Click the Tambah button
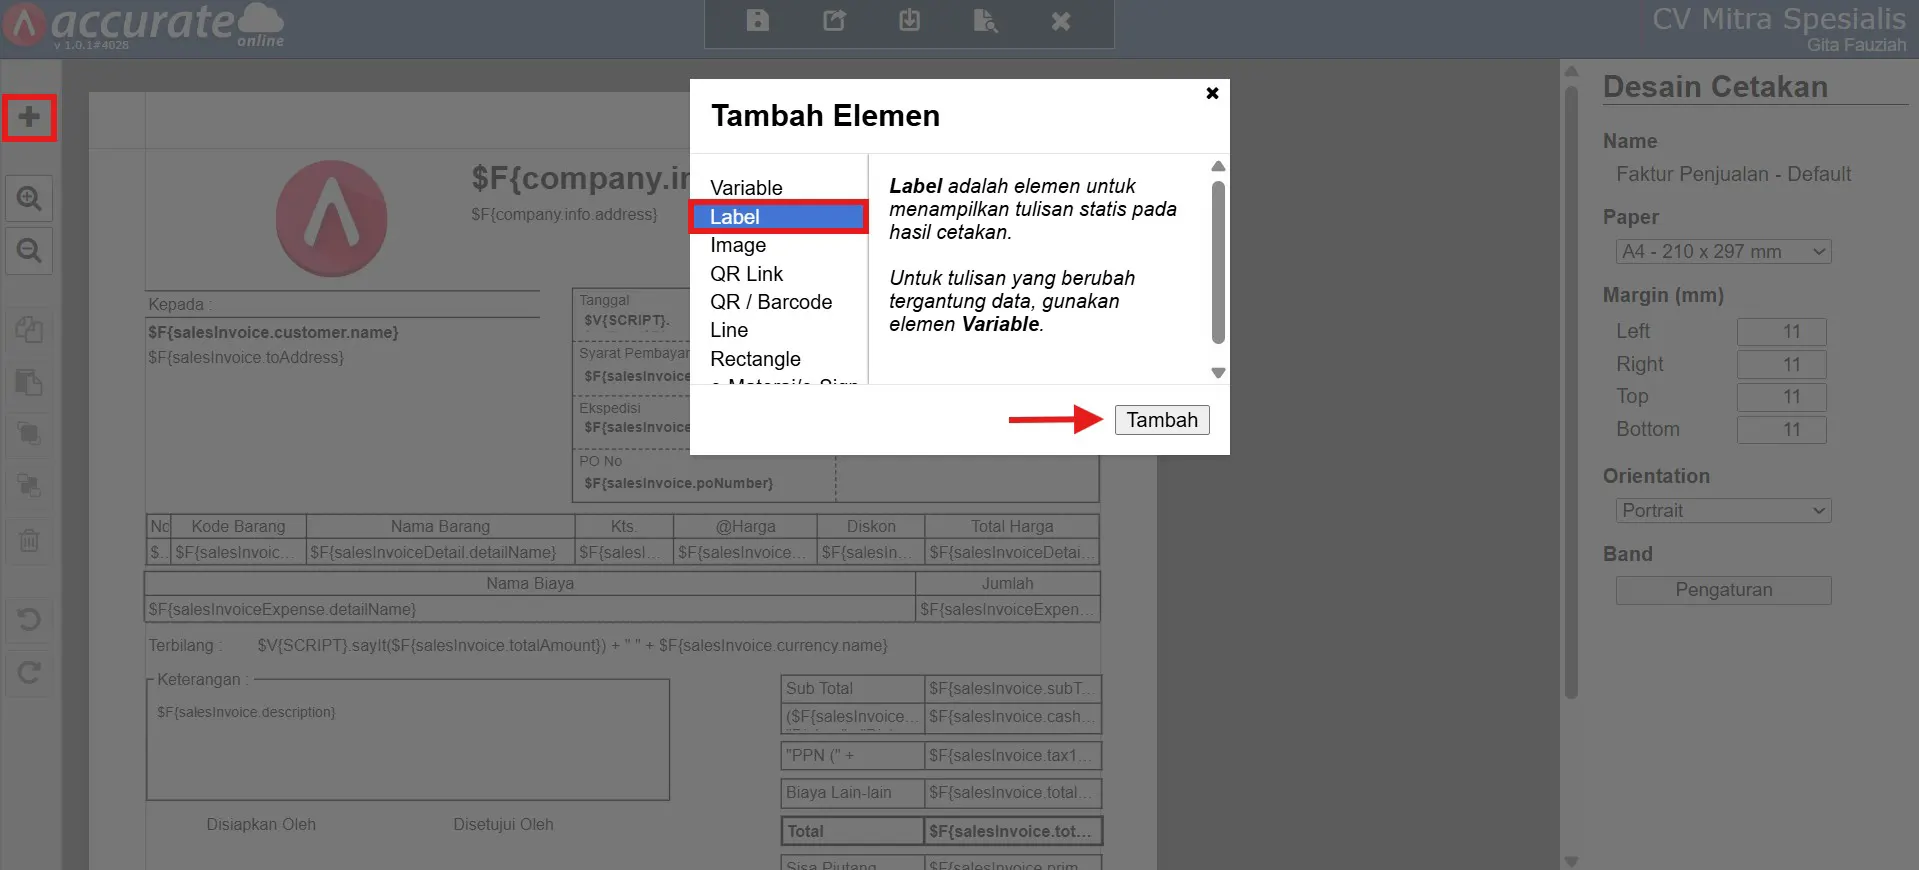 click(x=1162, y=420)
